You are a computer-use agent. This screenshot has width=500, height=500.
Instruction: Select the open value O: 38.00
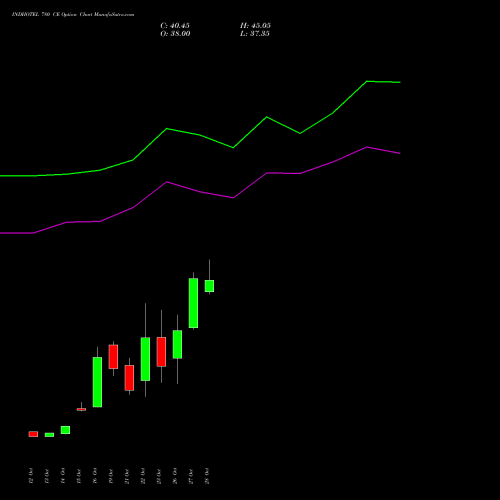[x=175, y=34]
